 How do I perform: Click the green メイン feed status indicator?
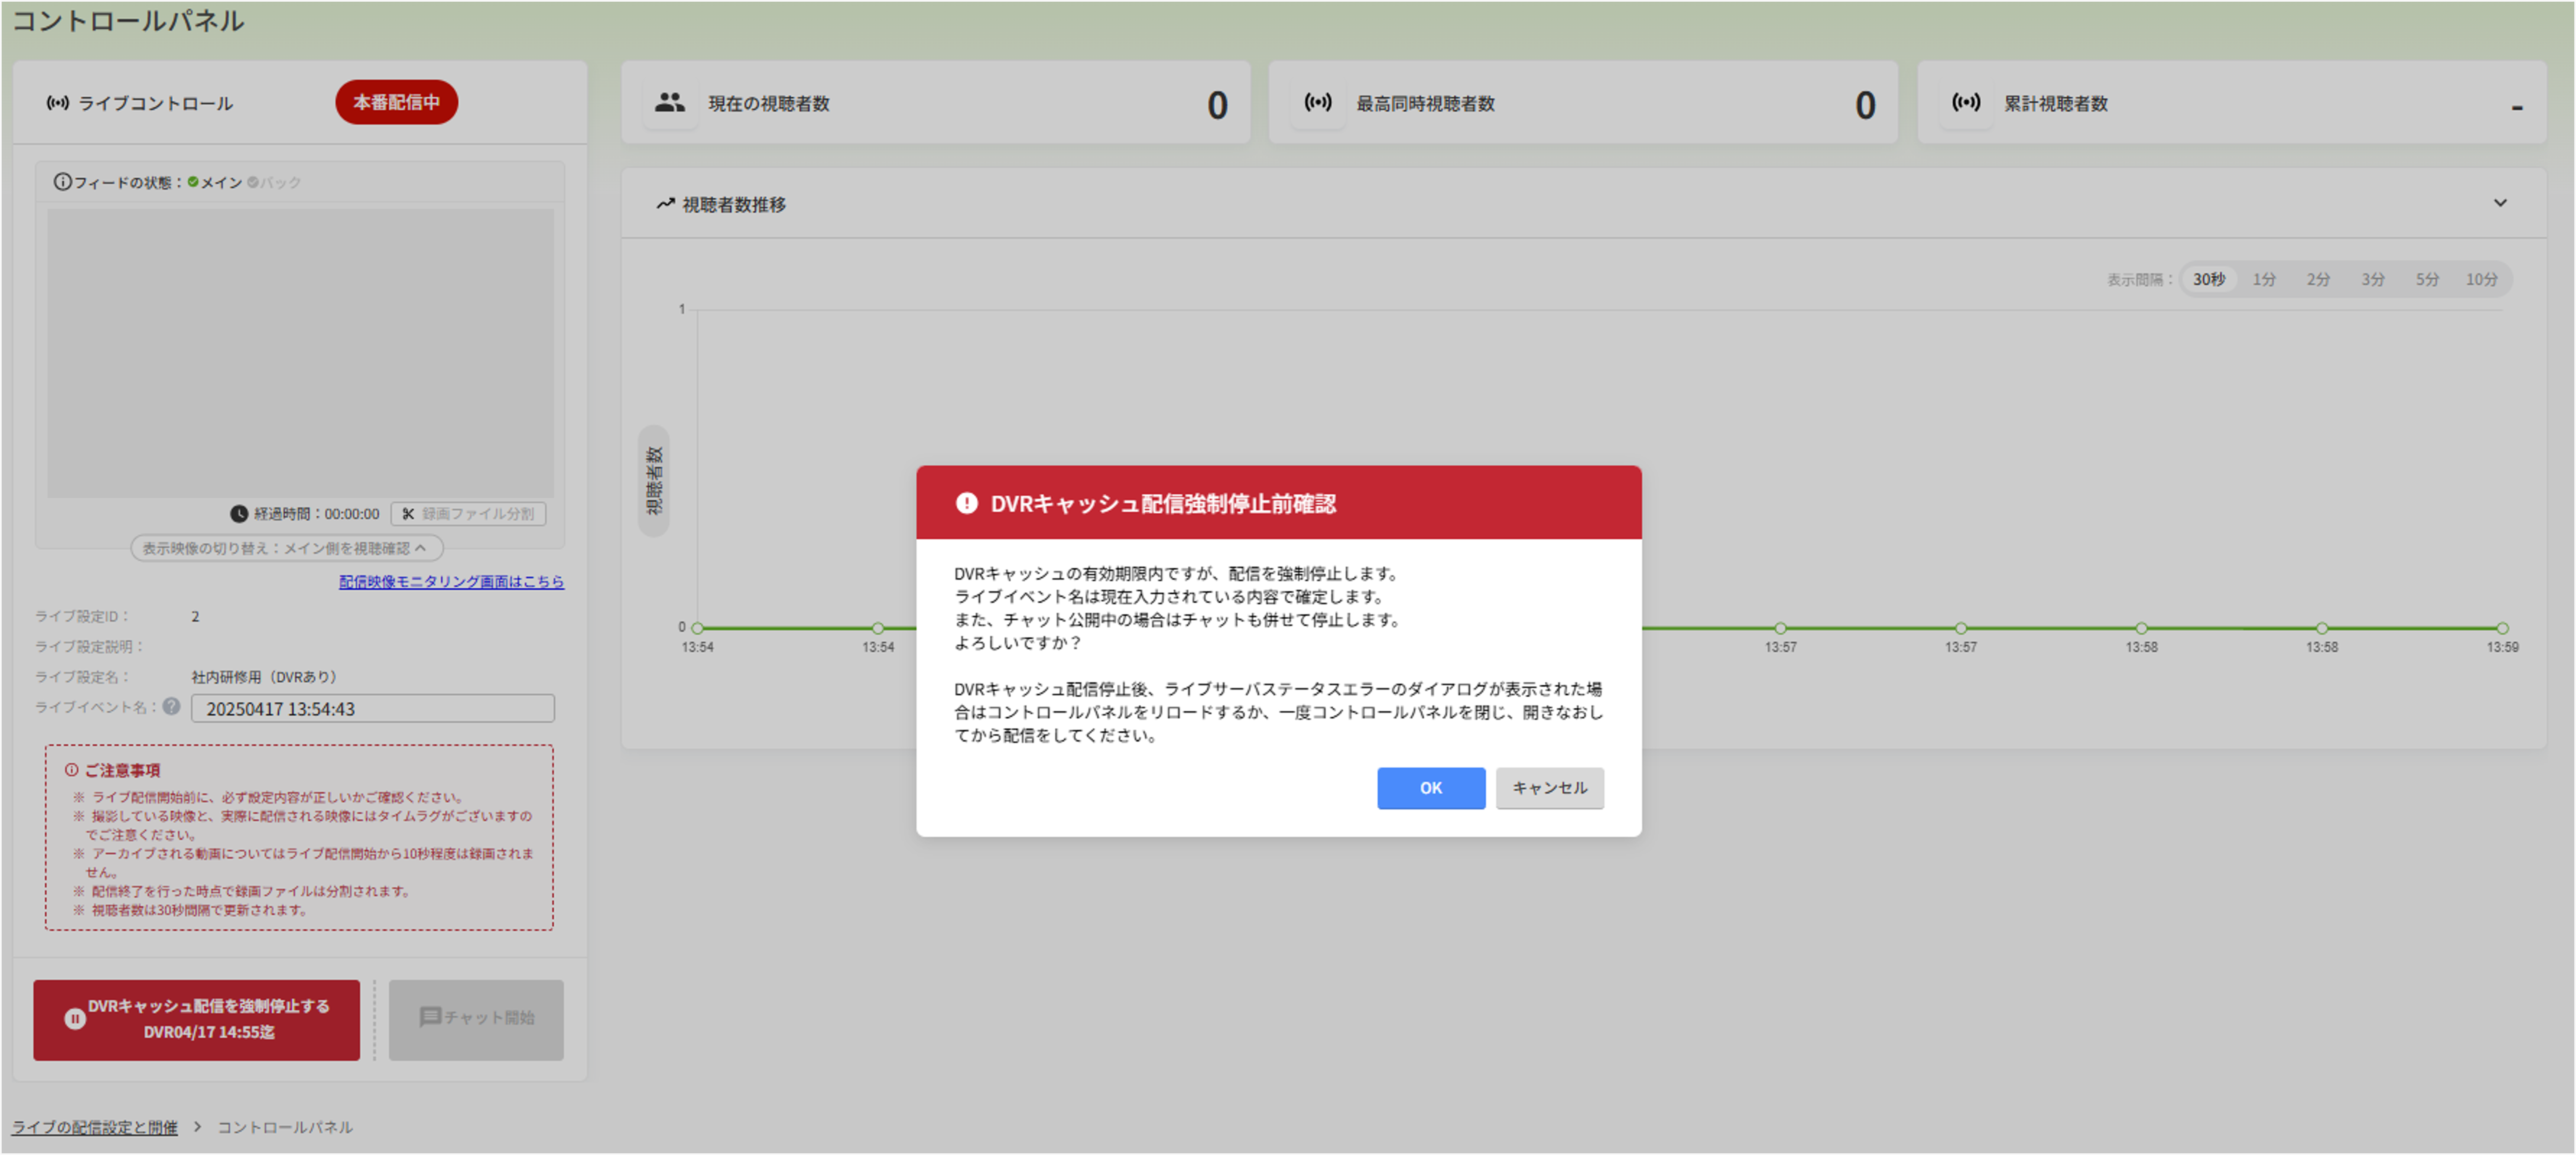193,182
